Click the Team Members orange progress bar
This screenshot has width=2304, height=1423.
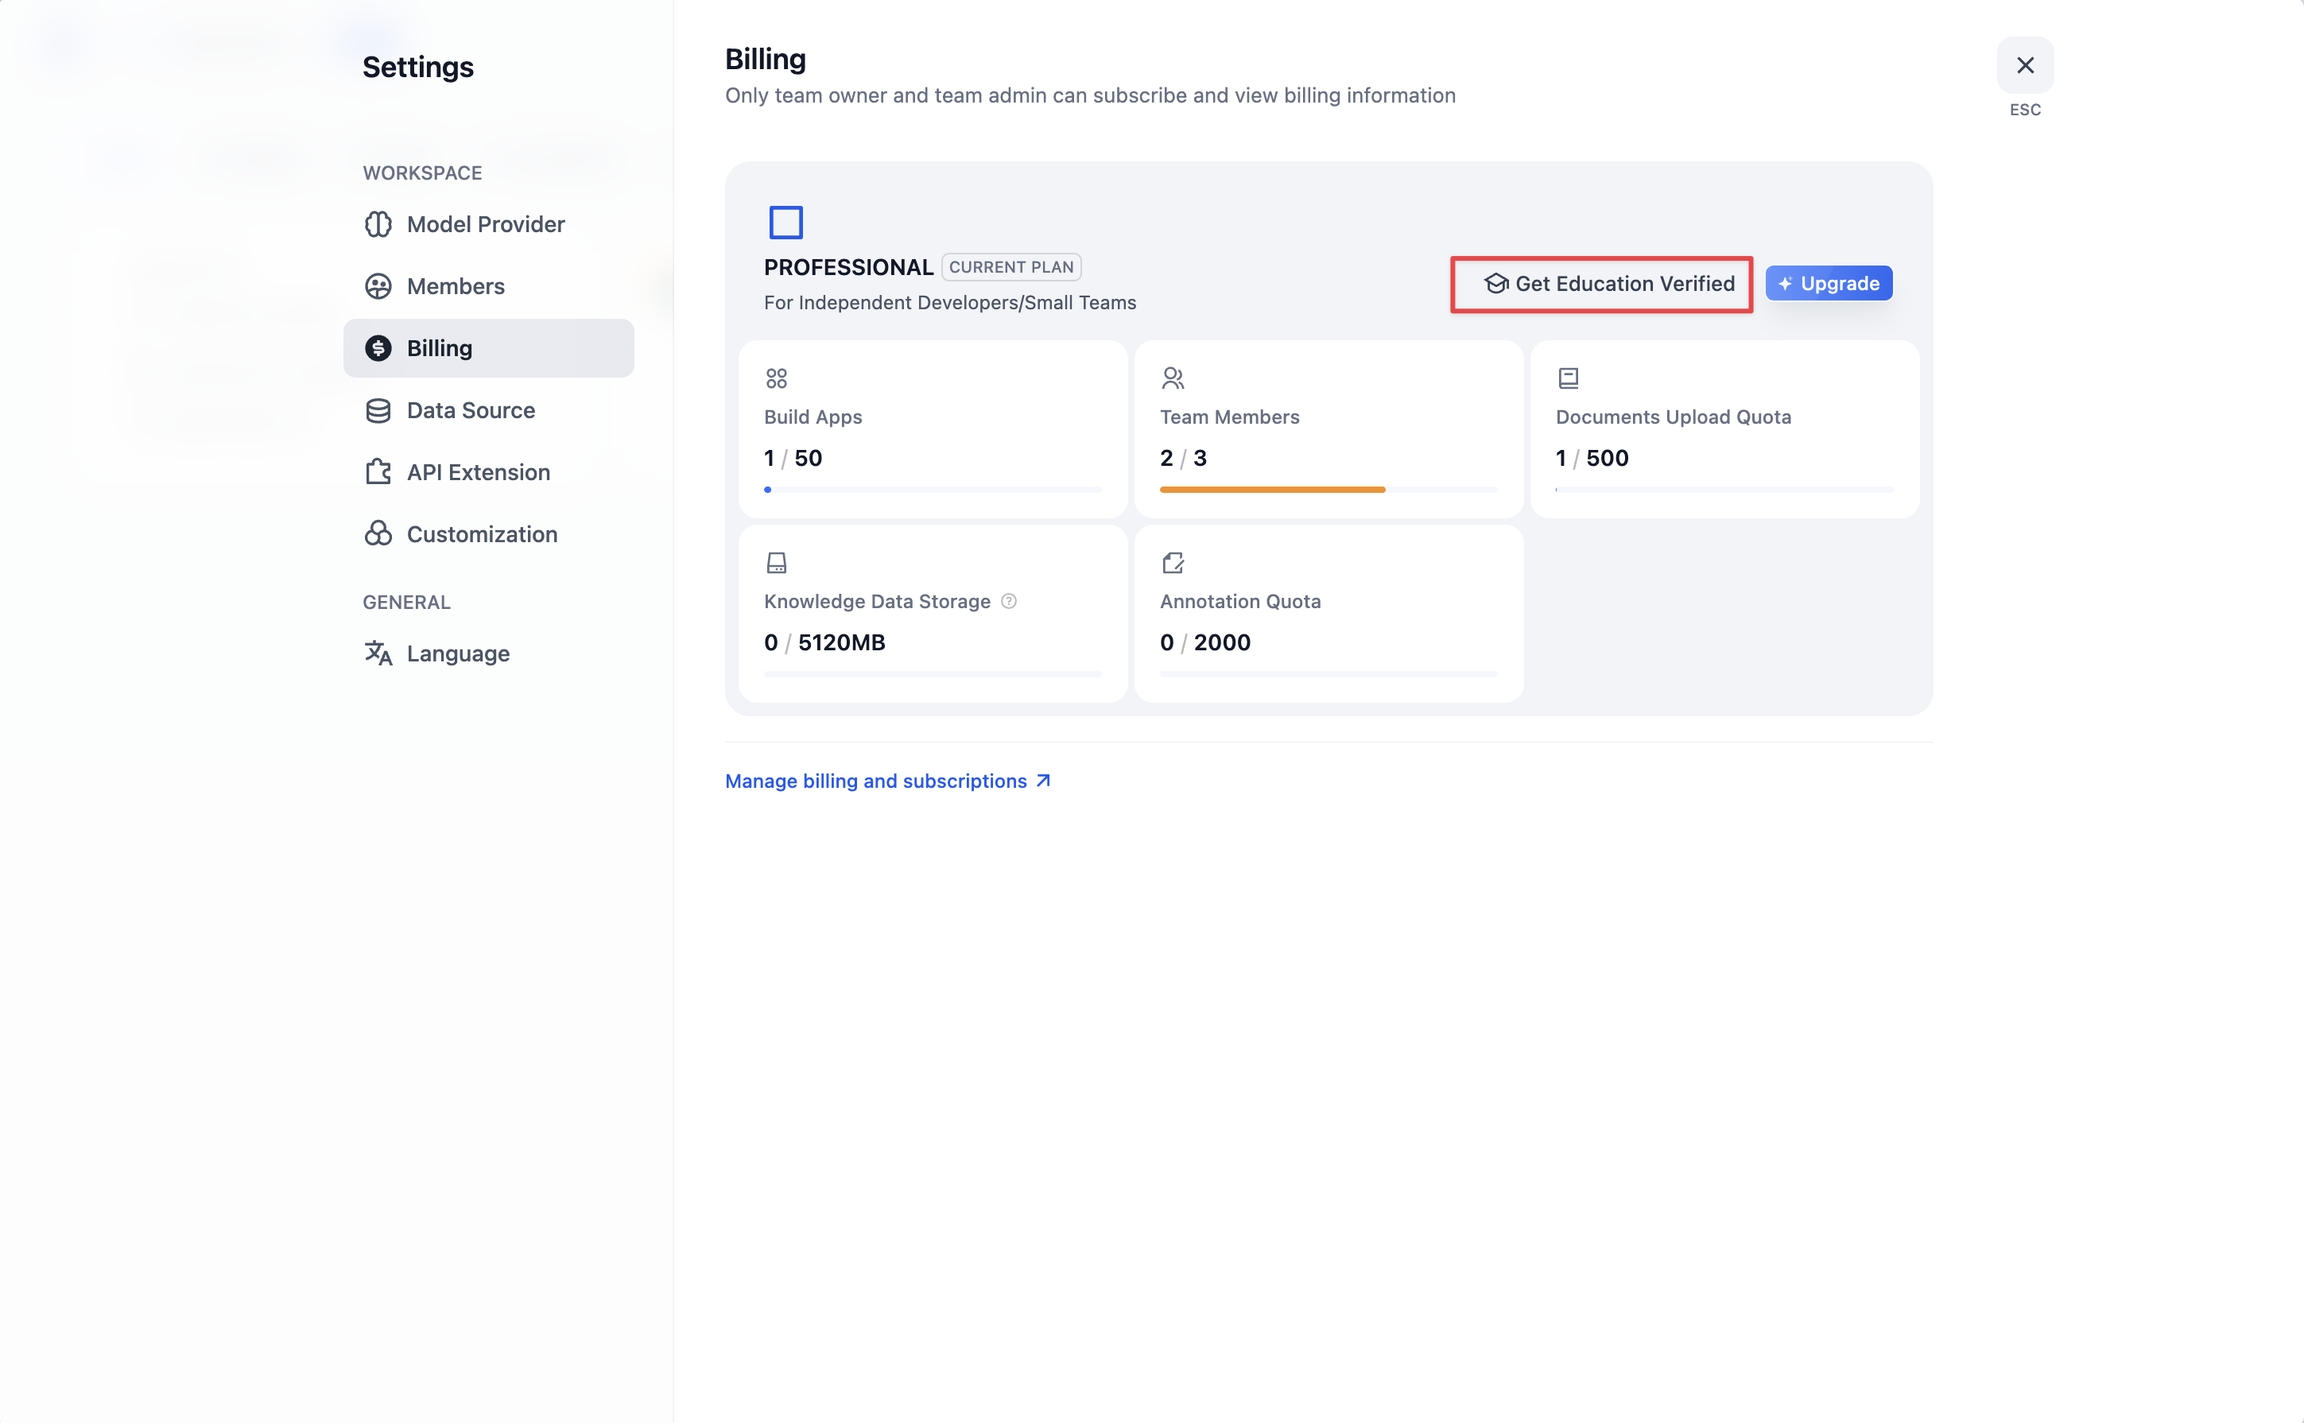(x=1272, y=490)
